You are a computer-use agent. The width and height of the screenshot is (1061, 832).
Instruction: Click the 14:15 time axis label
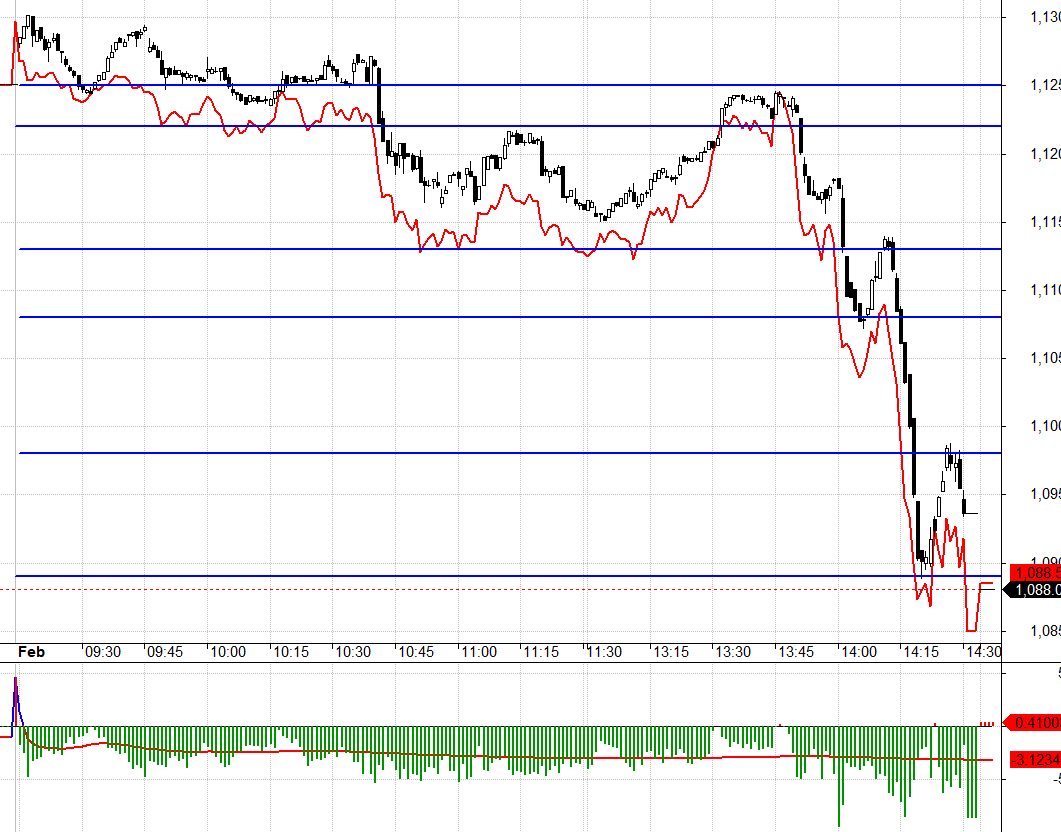tap(921, 651)
